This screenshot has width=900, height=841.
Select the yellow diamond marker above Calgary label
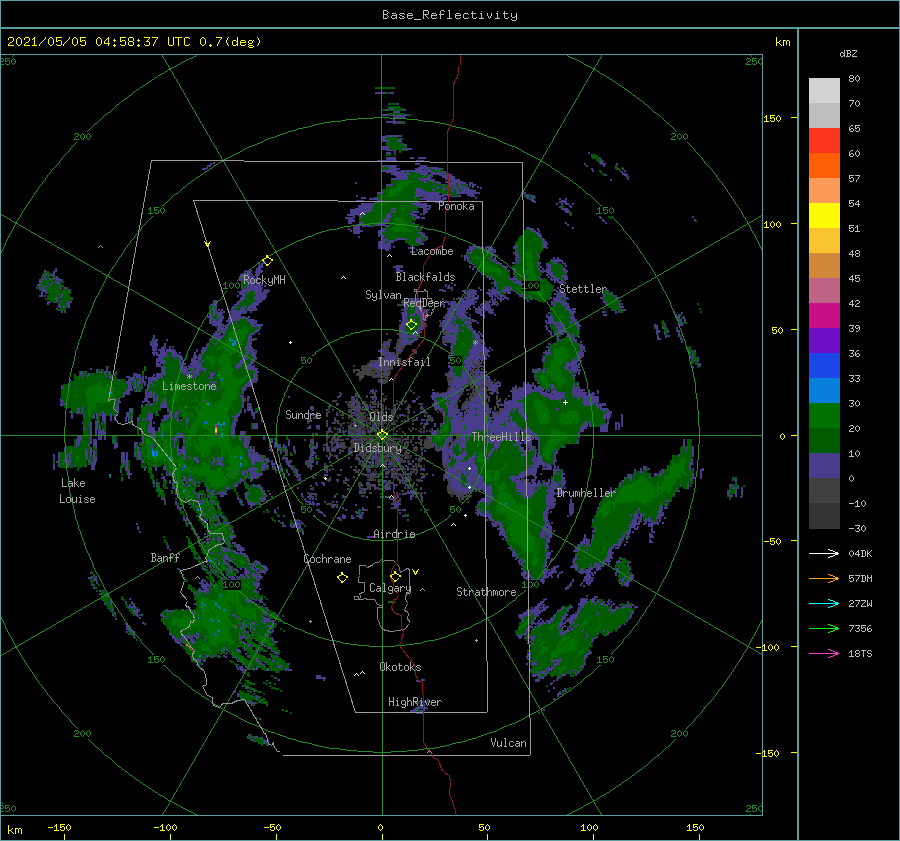point(395,576)
